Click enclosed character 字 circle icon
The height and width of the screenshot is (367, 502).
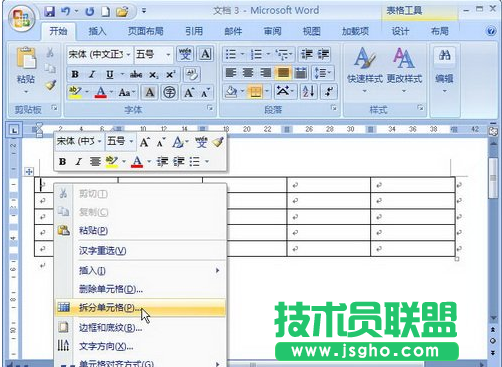click(169, 92)
